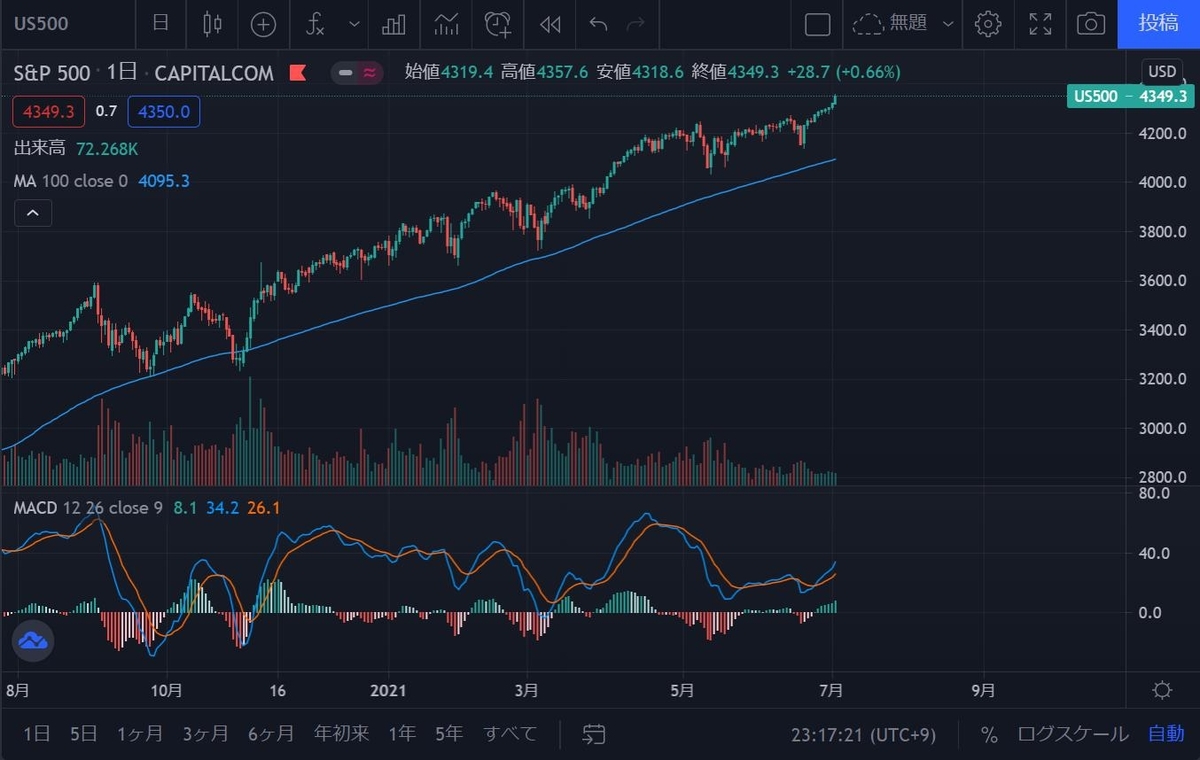
Task: Open the time axis settings gear
Action: [x=1162, y=690]
